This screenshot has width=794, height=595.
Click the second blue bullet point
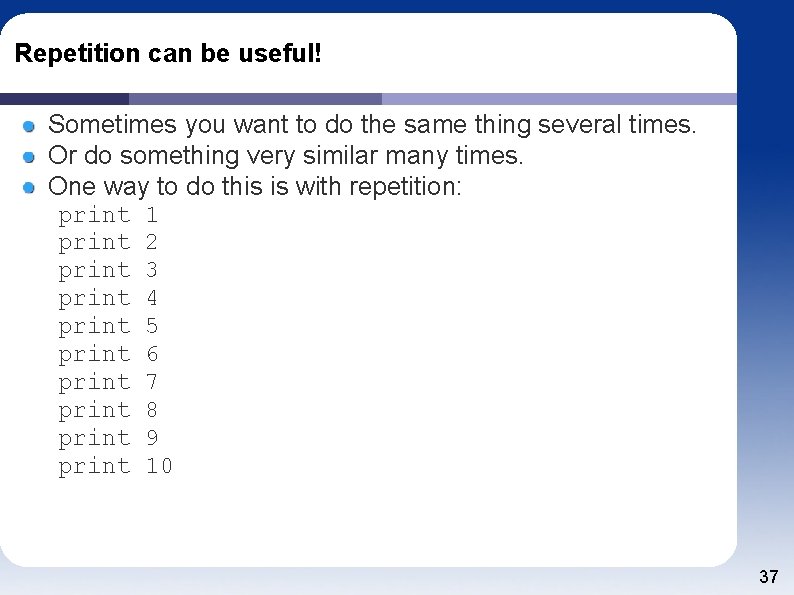click(29, 157)
